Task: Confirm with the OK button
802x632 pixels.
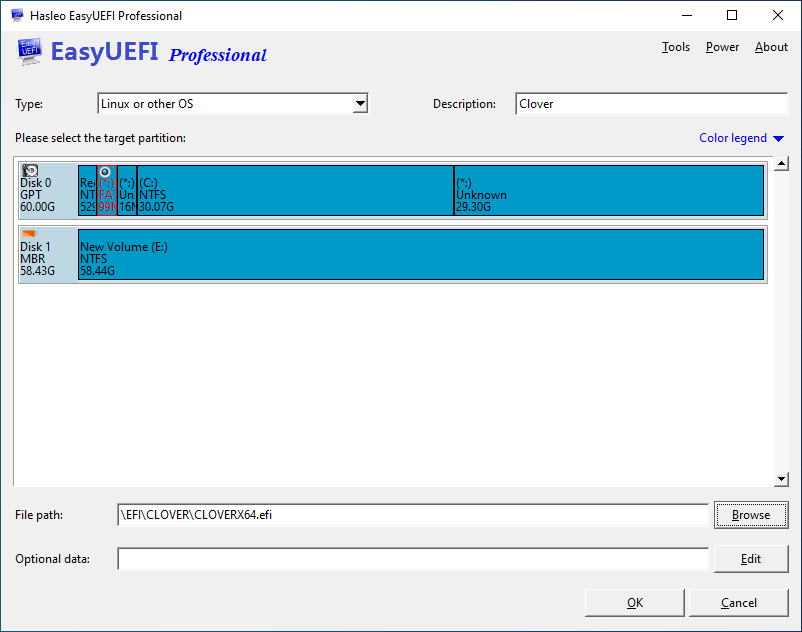Action: (635, 603)
